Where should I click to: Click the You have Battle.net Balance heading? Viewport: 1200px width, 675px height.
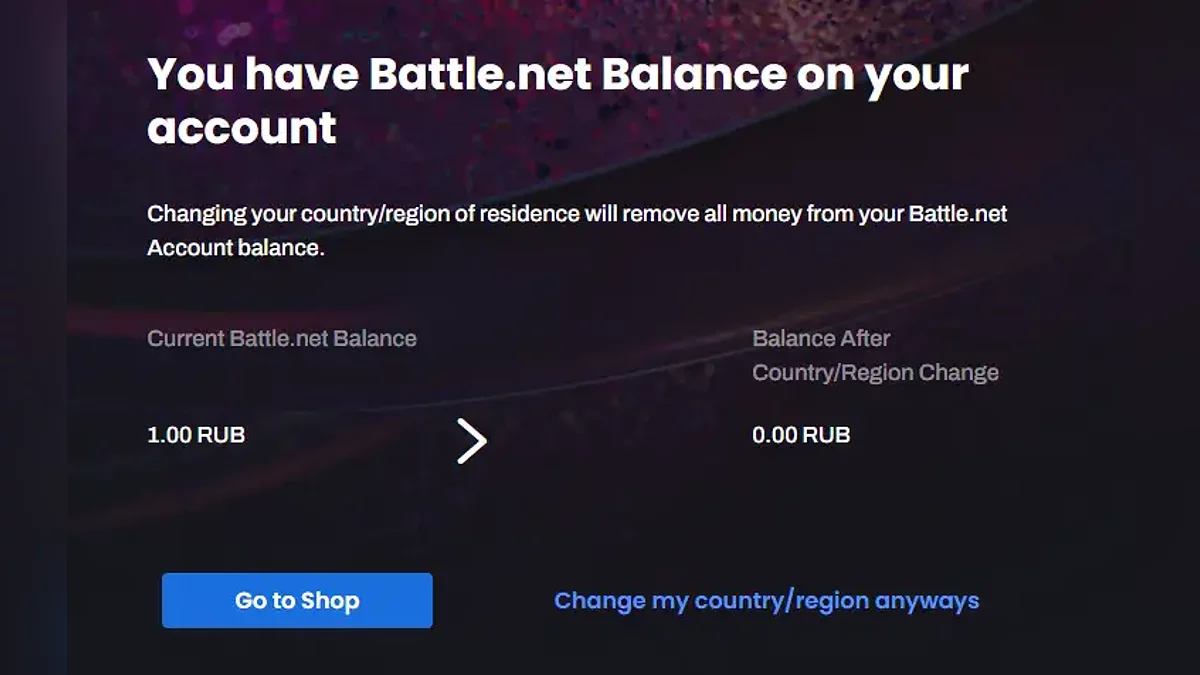click(557, 100)
